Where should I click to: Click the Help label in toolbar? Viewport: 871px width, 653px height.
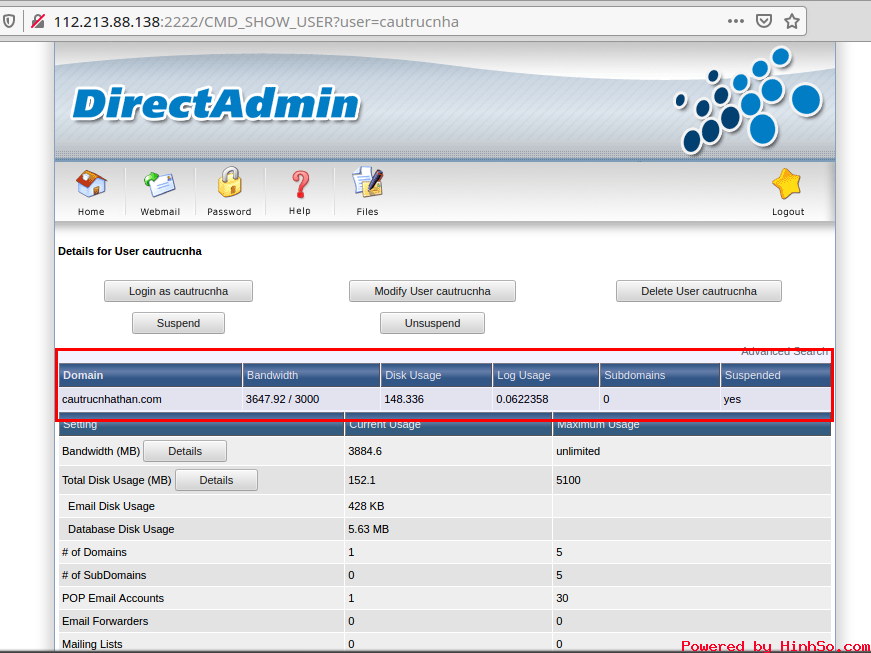coord(300,211)
